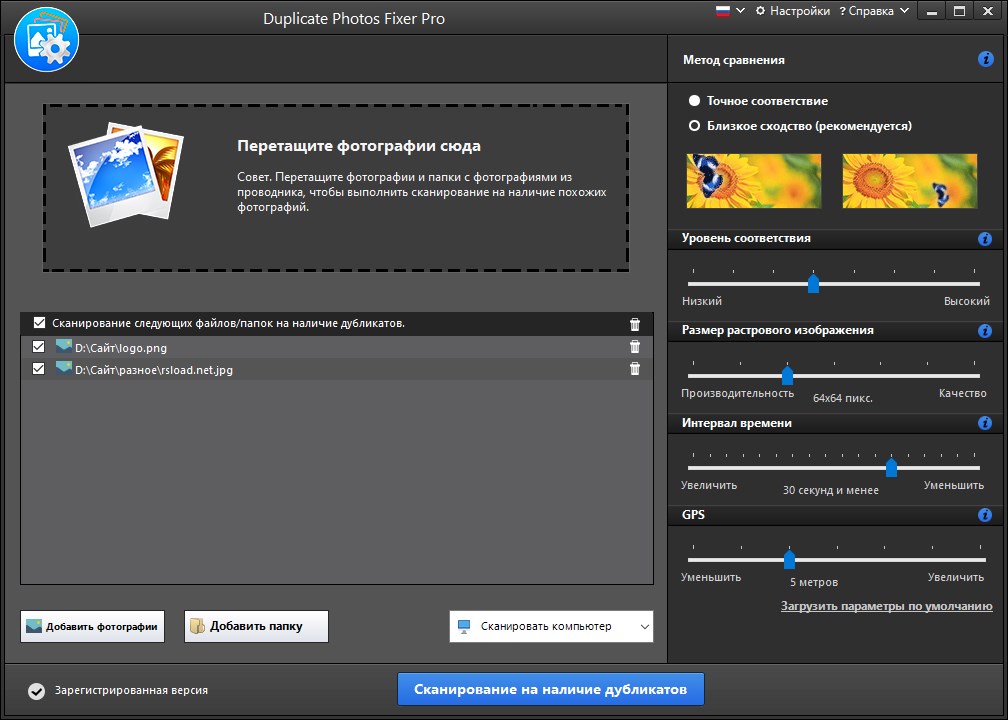Click Загрузить параметры по умолчанию link
1008x720 pixels.
886,606
